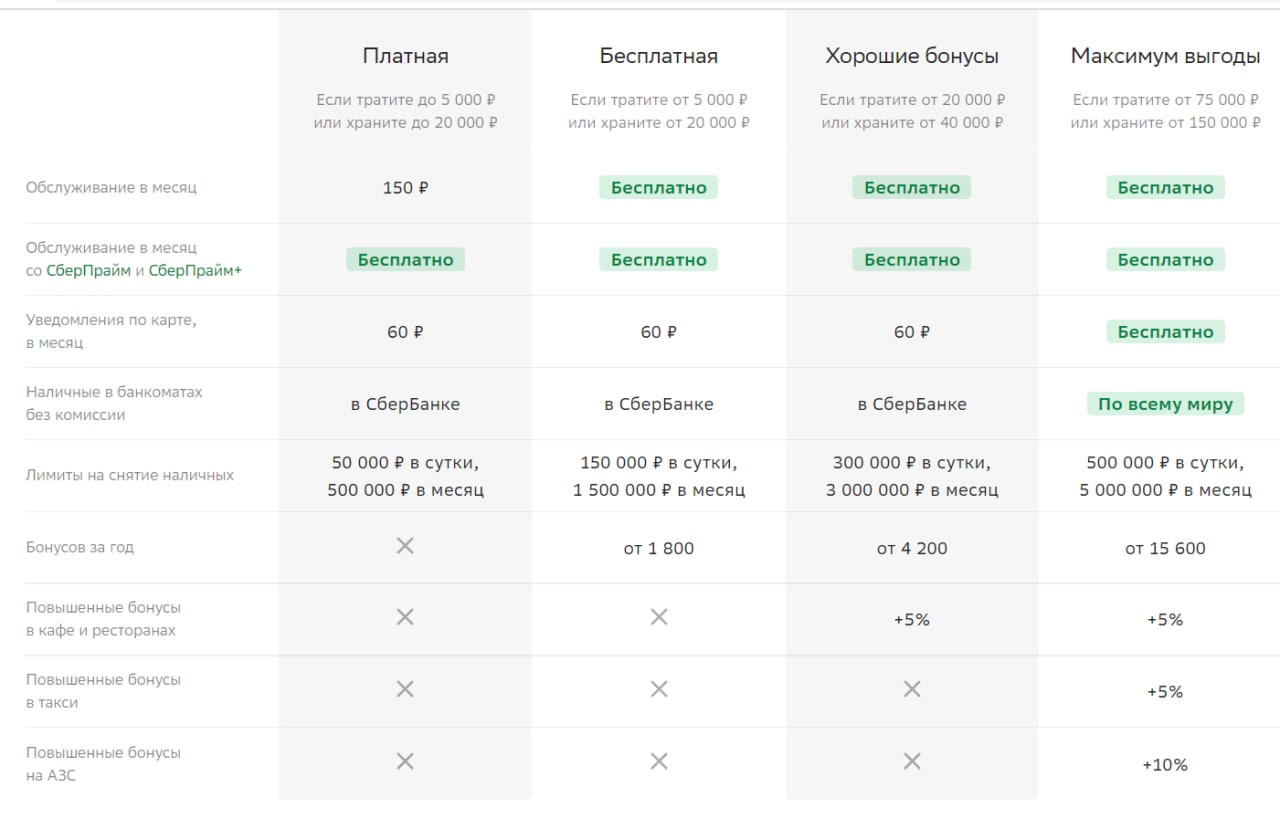The image size is (1280, 819).
Task: Click Бесплатно notifications badge under Максимум выгоды
Action: point(1165,332)
